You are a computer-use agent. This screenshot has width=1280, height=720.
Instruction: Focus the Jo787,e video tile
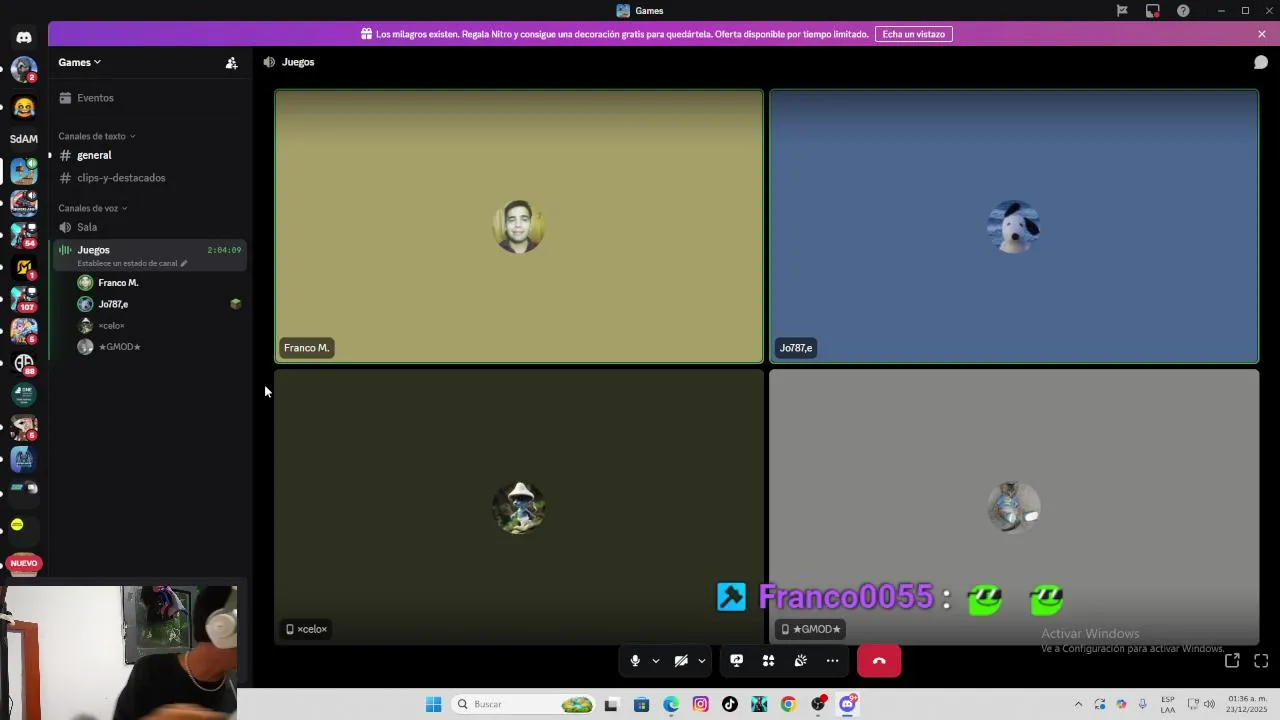point(1014,227)
